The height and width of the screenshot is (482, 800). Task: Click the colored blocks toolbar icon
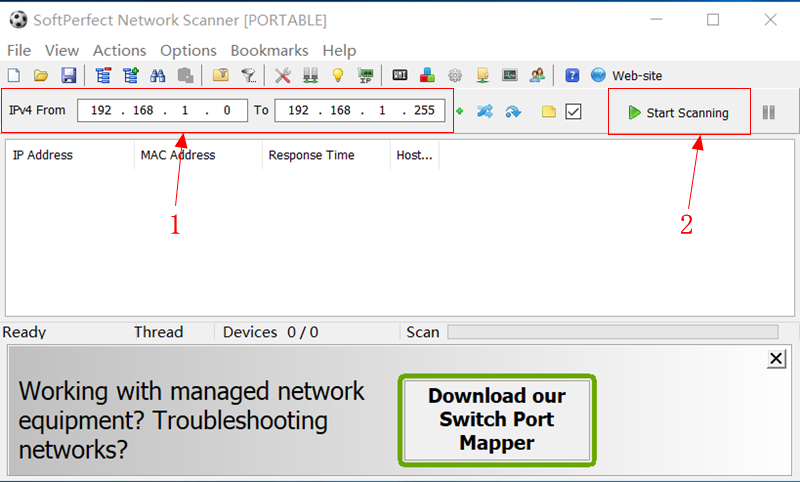428,75
